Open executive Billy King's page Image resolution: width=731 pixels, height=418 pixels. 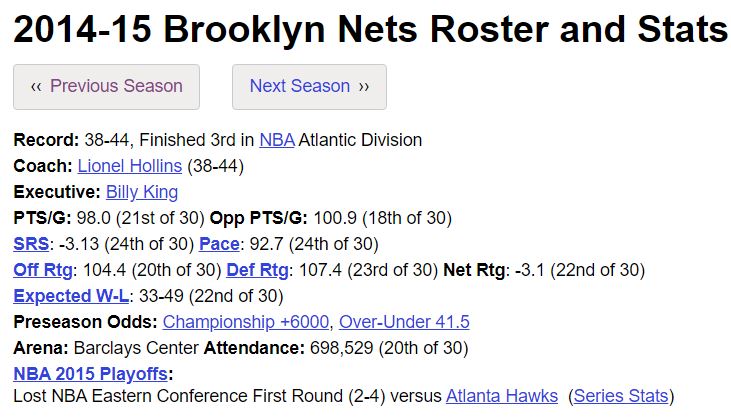point(142,192)
